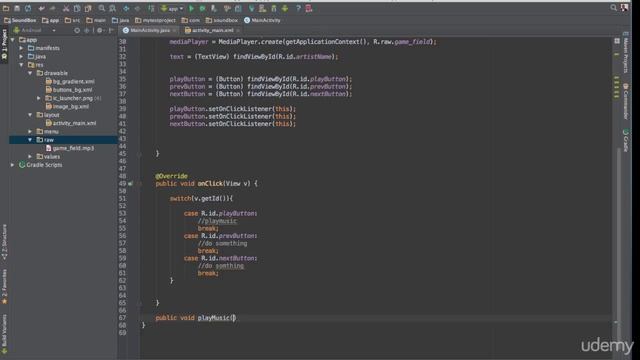The image size is (640, 360).
Task: Close the MainActivity.java tab
Action: (x=175, y=30)
